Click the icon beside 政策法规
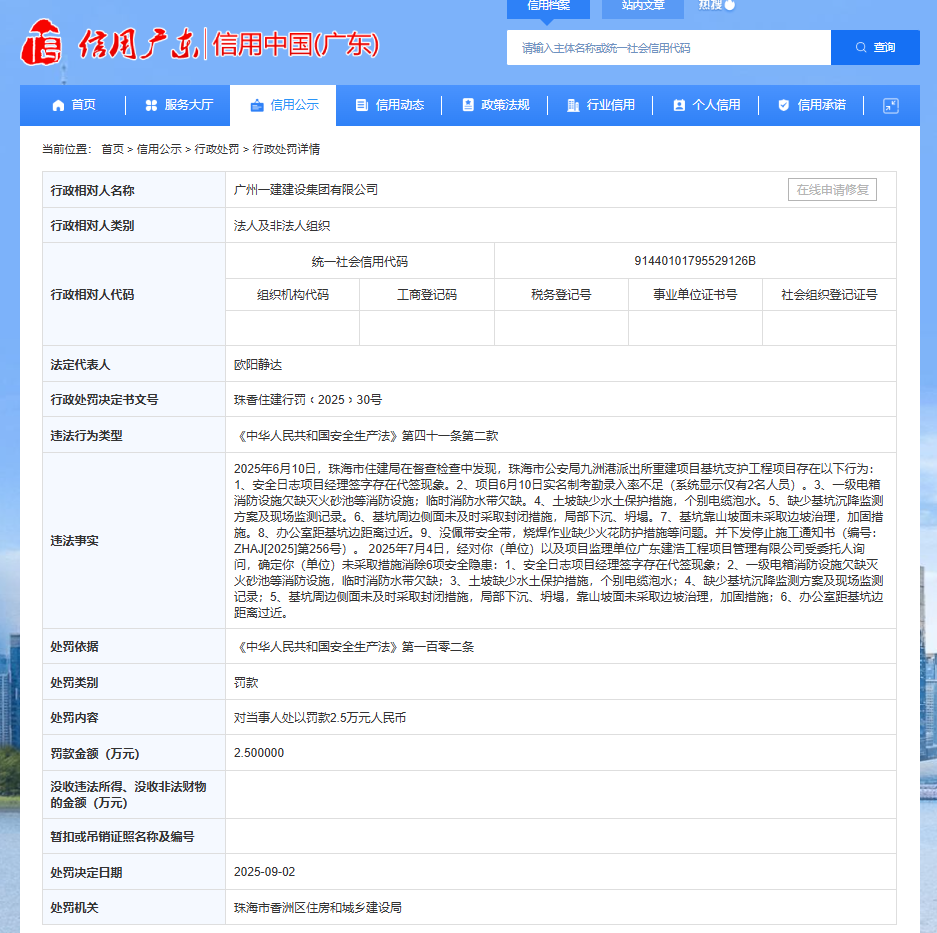The height and width of the screenshot is (933, 937). tap(468, 105)
